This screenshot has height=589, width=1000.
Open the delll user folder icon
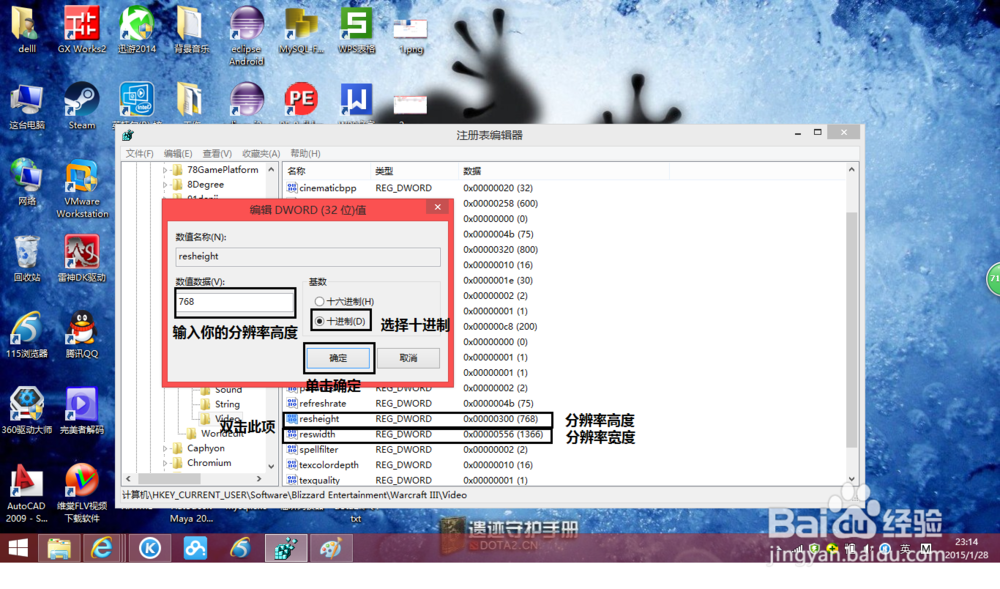pos(27,29)
